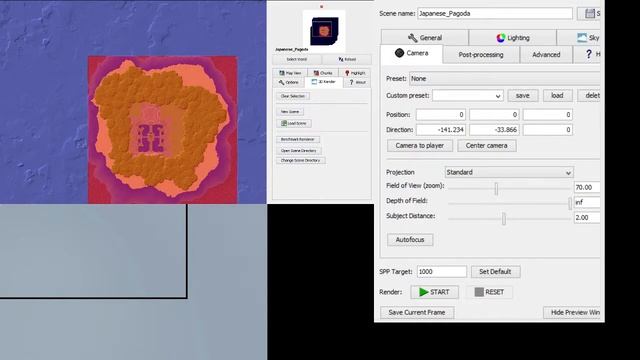Screen dimensions: 640x360
Task: Click Open Scene Directory button
Action: pos(298,151)
